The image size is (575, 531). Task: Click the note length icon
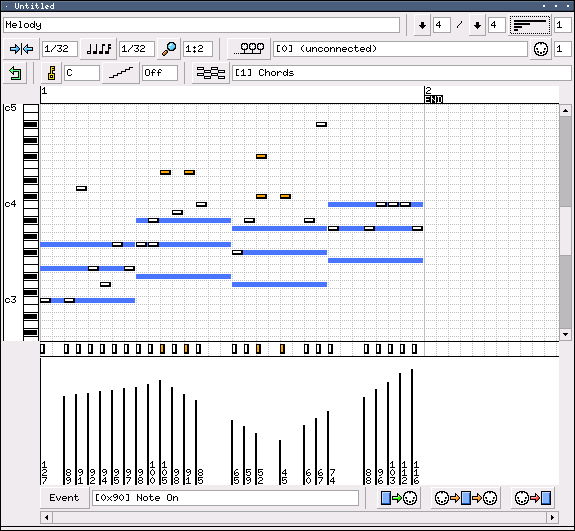pyautogui.click(x=99, y=49)
